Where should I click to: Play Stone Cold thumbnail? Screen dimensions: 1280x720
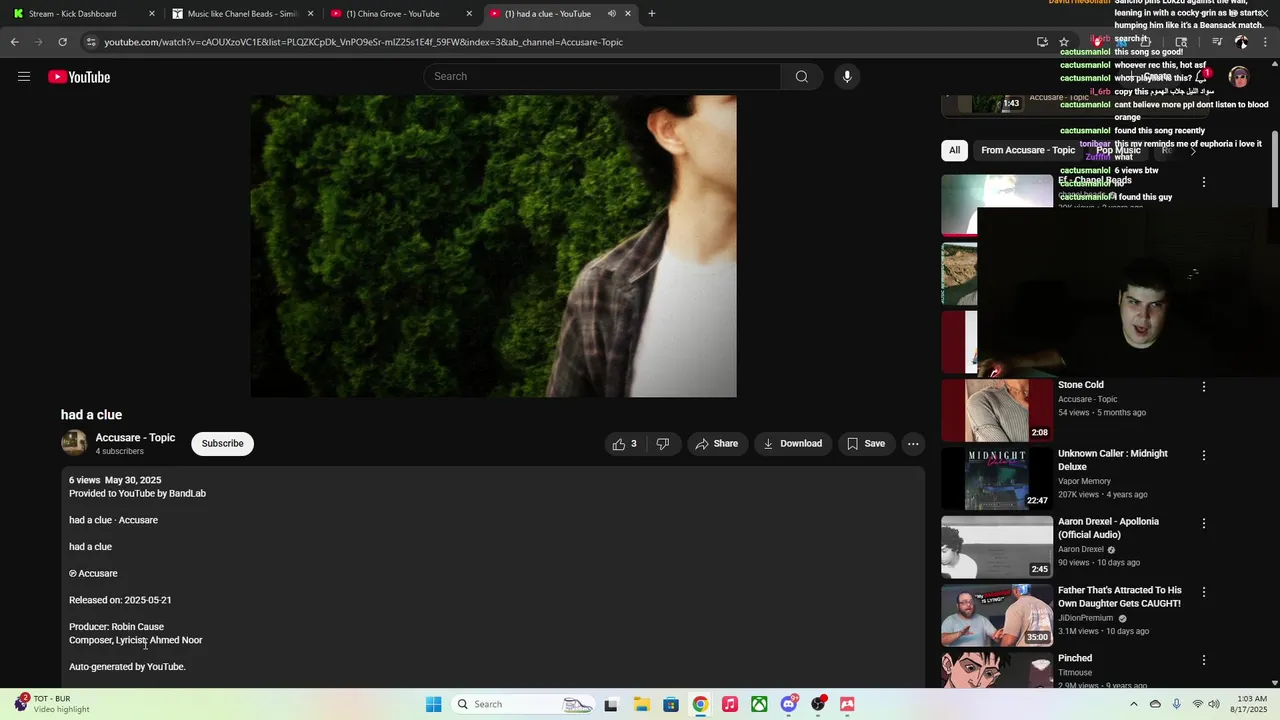click(x=997, y=410)
